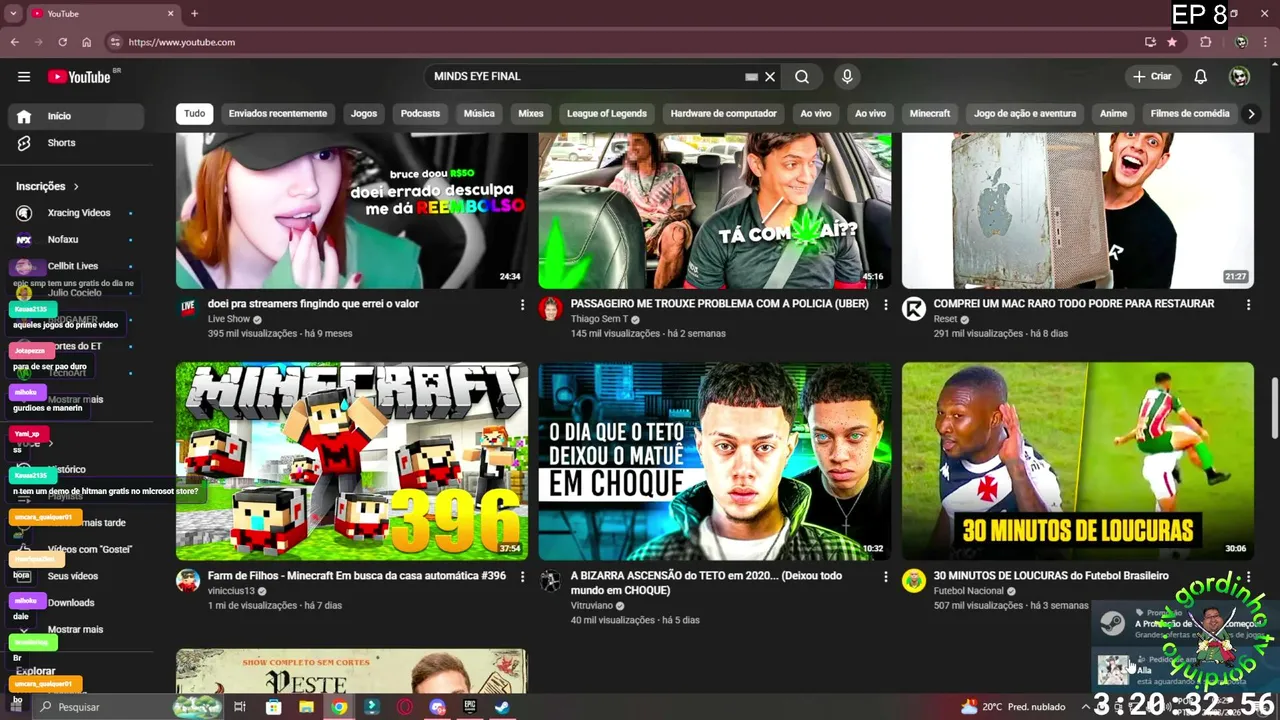Screen dimensions: 1280x720
Task: Open the 'COMPREI UM MAC RARO TODO PODRE' title
Action: click(1073, 304)
